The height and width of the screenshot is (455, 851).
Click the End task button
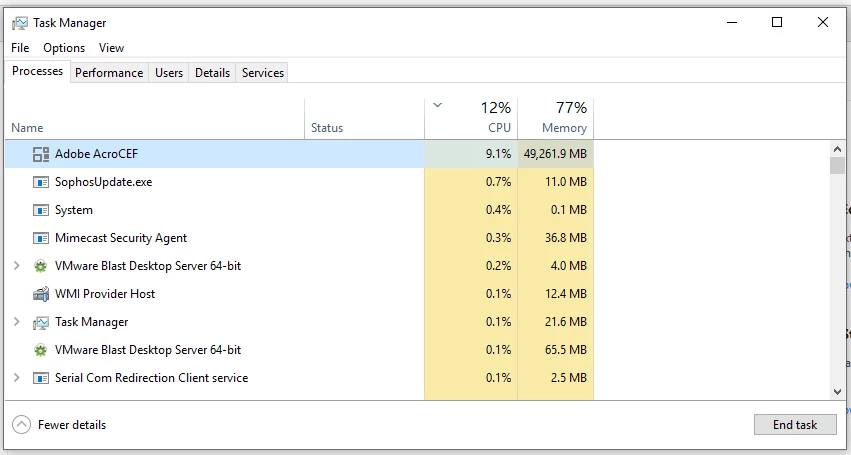[795, 425]
